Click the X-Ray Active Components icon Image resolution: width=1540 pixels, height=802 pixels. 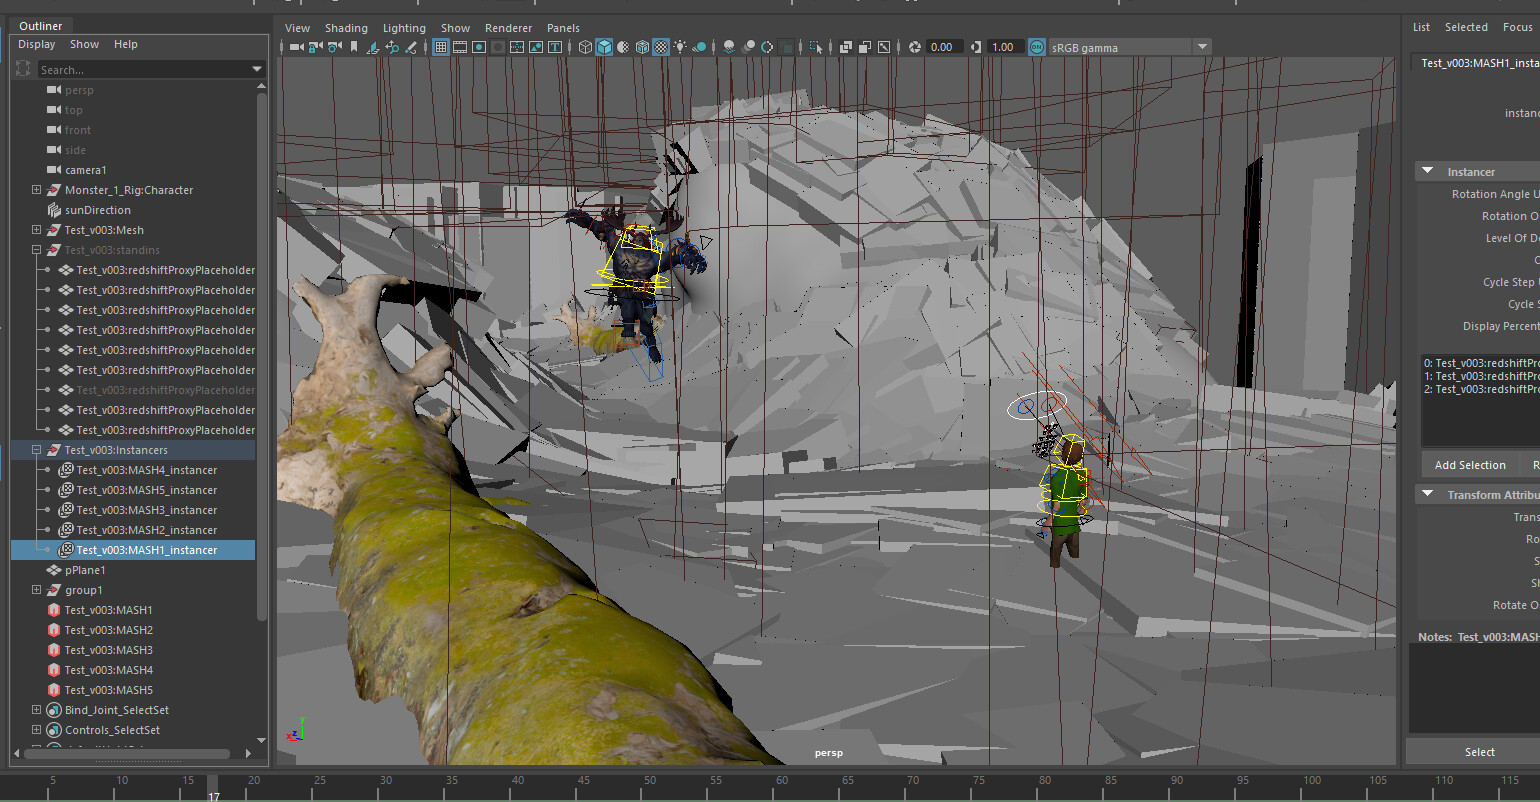(x=865, y=47)
